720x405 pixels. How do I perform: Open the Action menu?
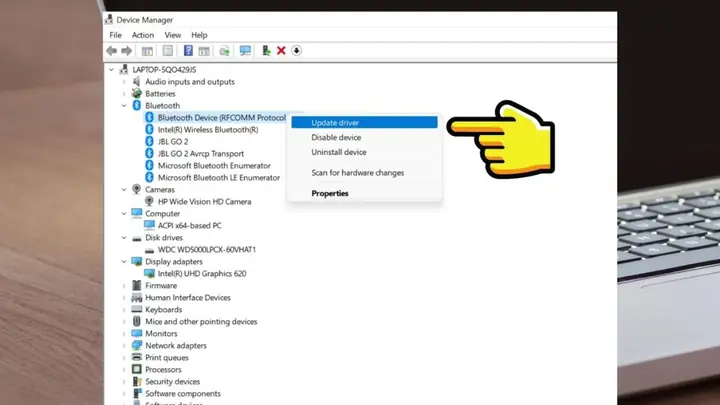point(143,35)
